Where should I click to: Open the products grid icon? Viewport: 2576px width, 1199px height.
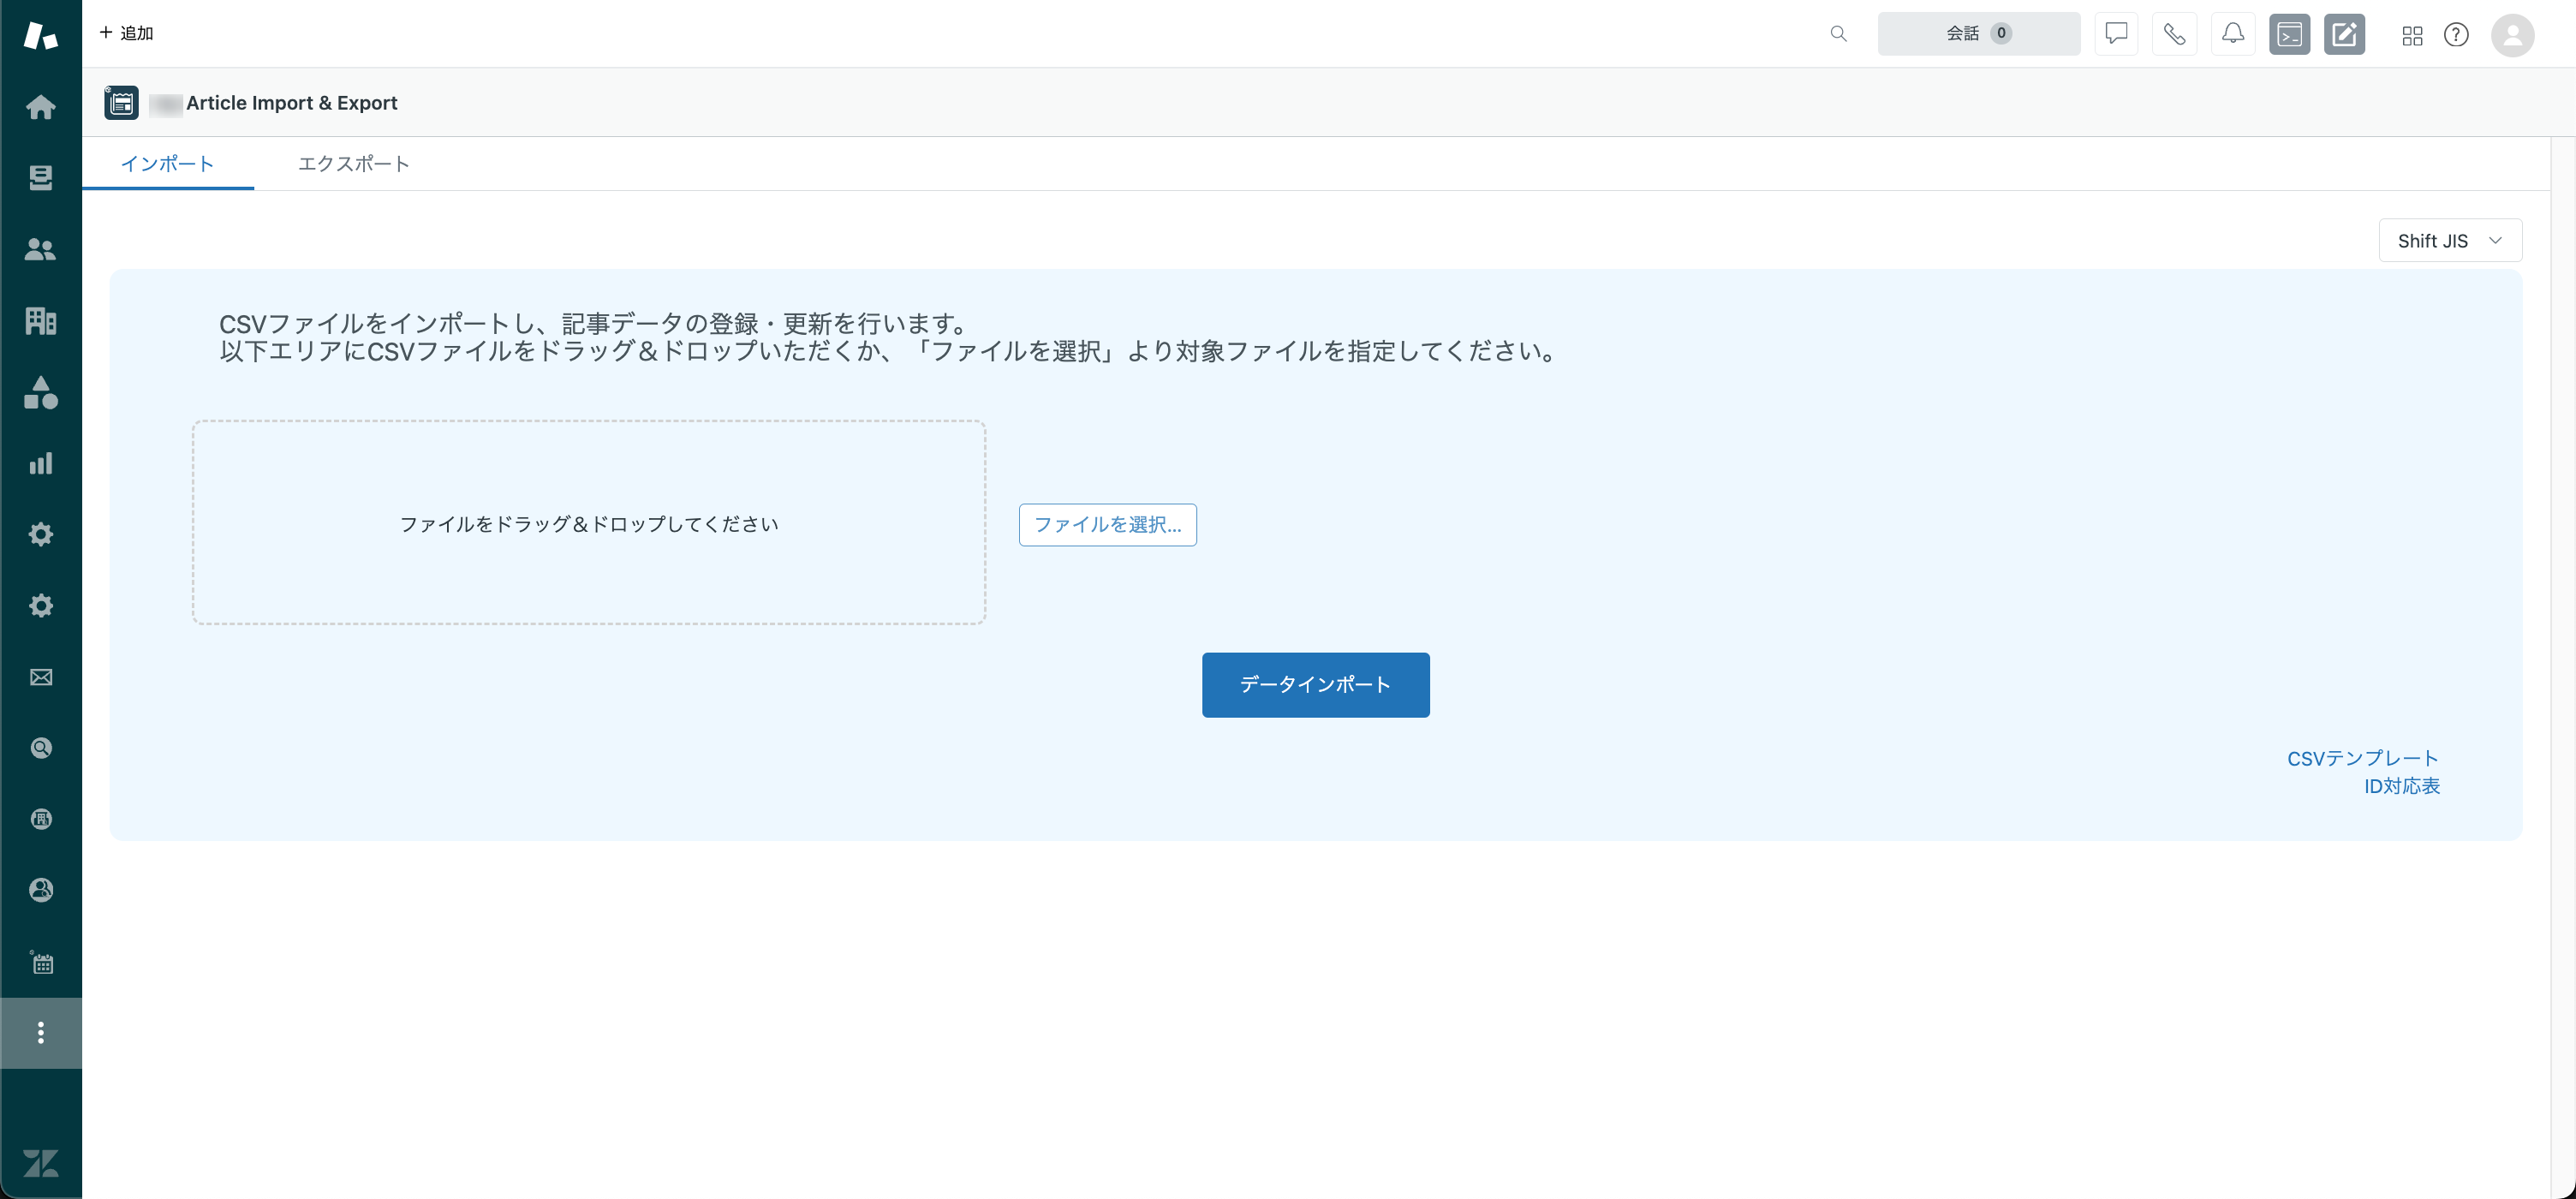pos(2412,35)
